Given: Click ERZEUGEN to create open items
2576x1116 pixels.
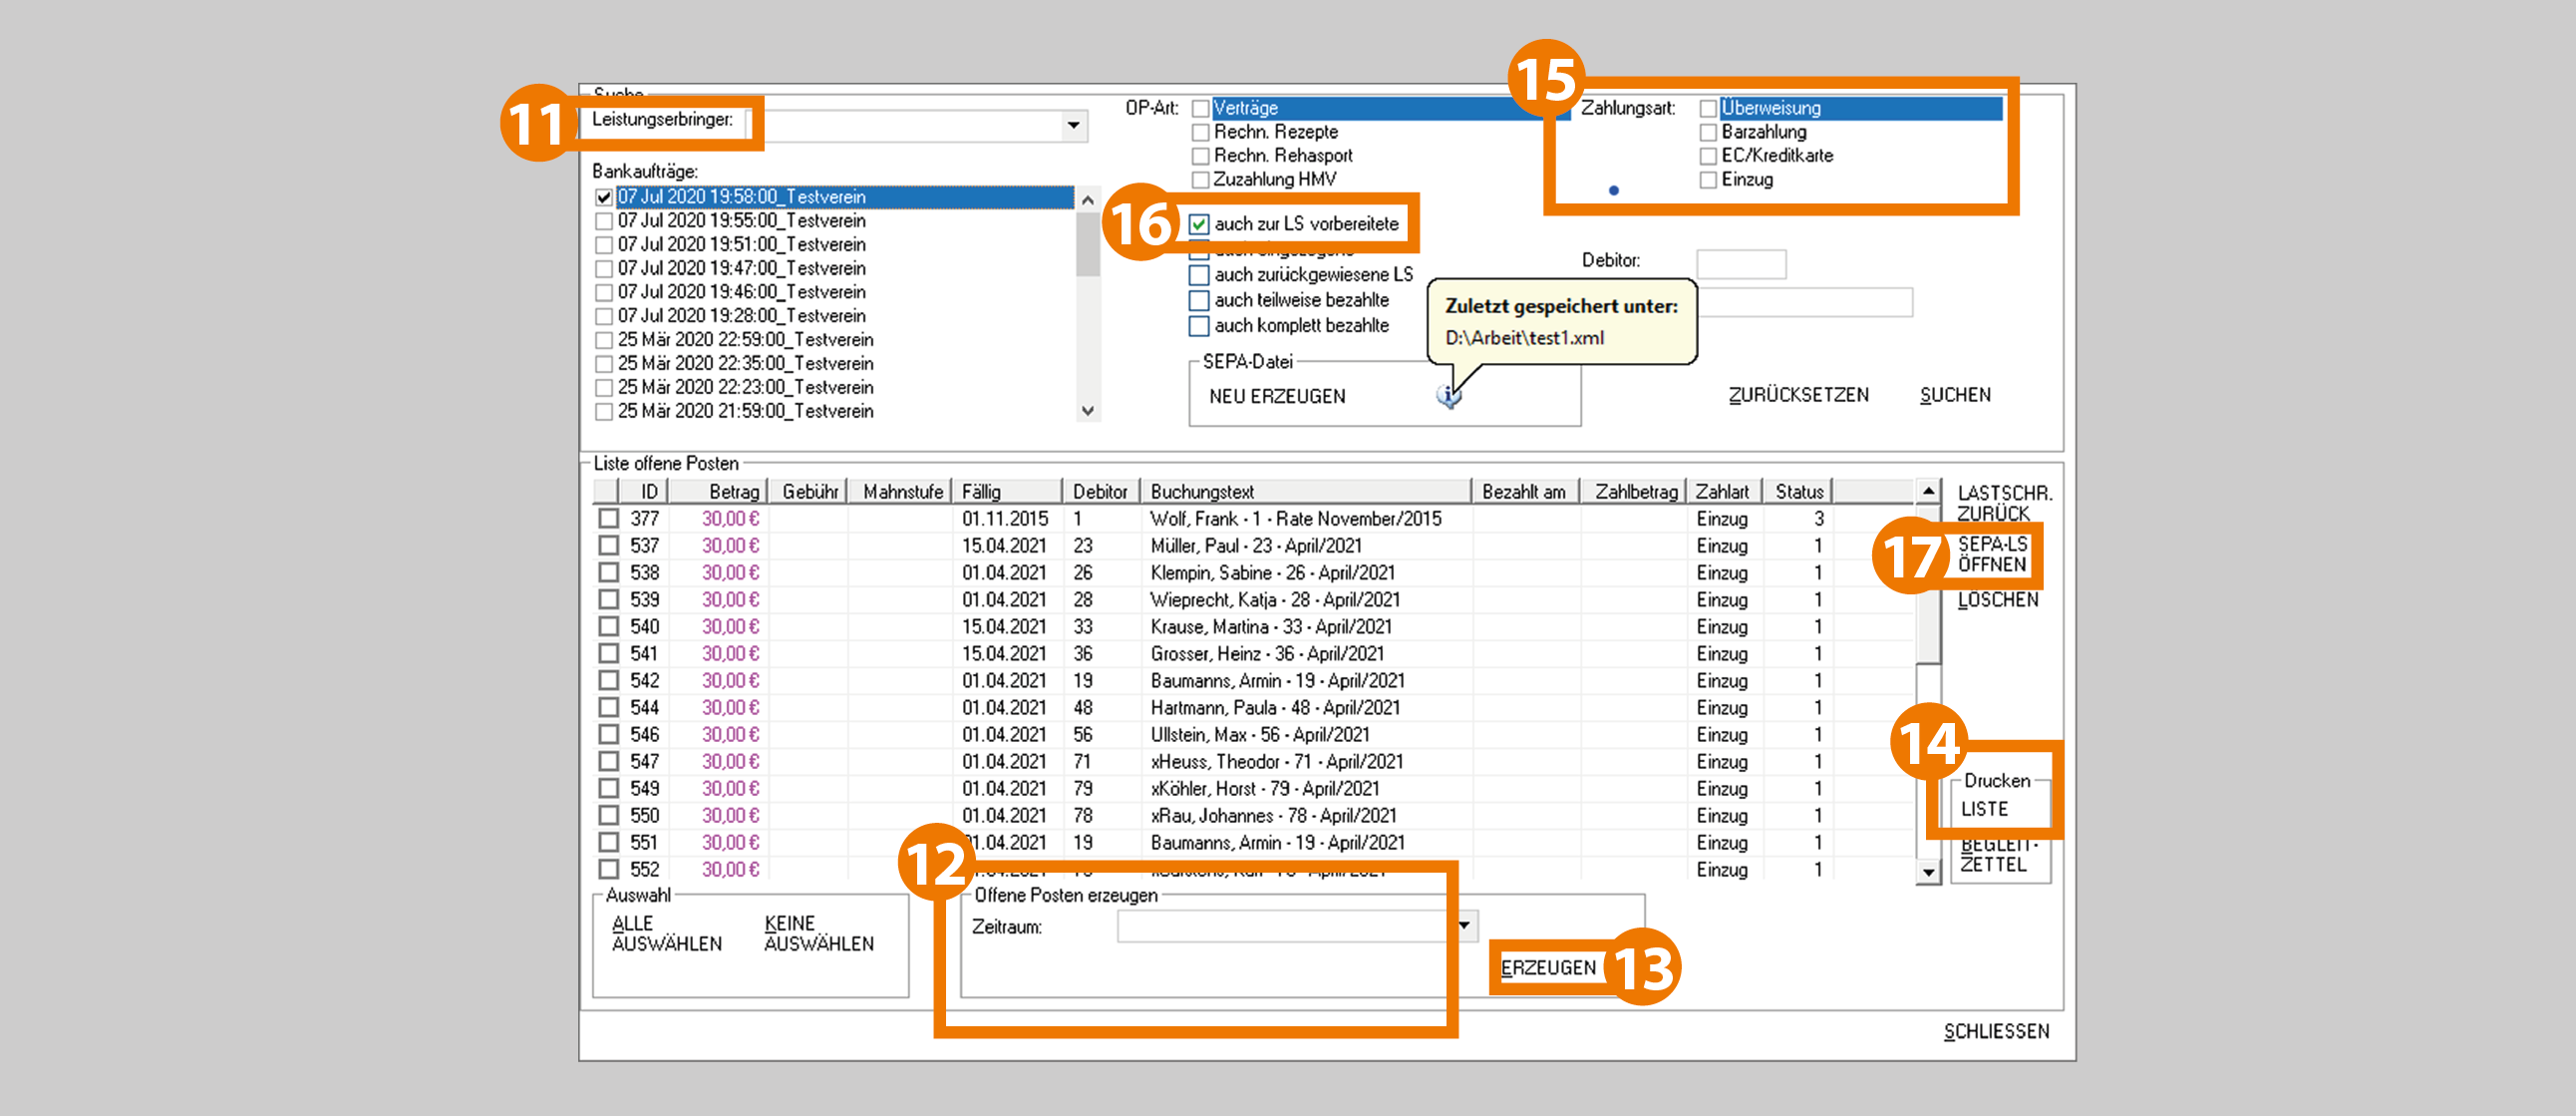Looking at the screenshot, I should (1548, 967).
